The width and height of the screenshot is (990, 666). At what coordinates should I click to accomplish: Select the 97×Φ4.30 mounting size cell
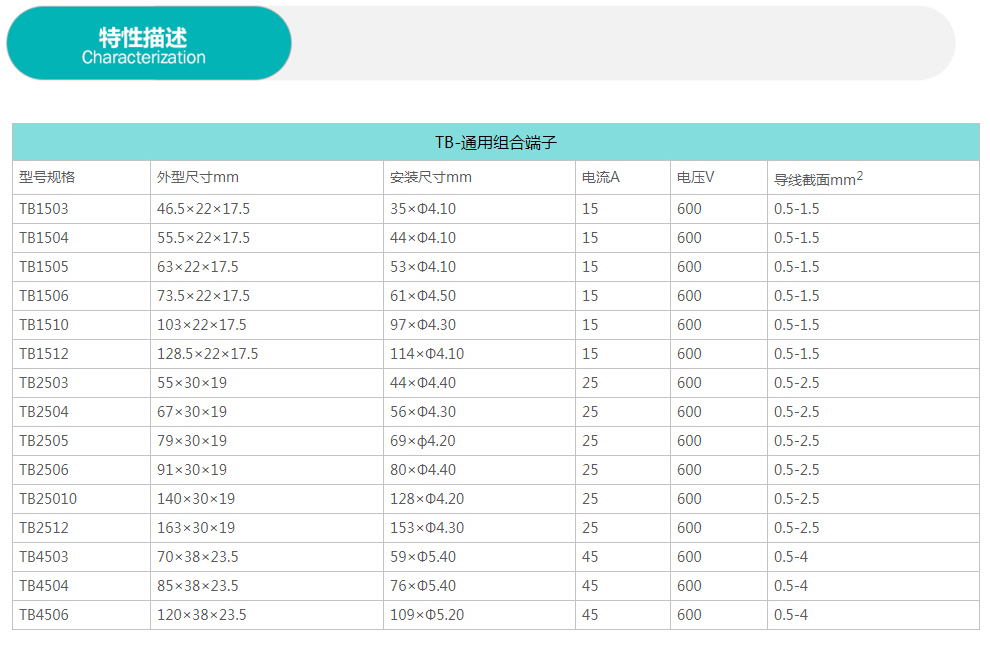coord(423,325)
